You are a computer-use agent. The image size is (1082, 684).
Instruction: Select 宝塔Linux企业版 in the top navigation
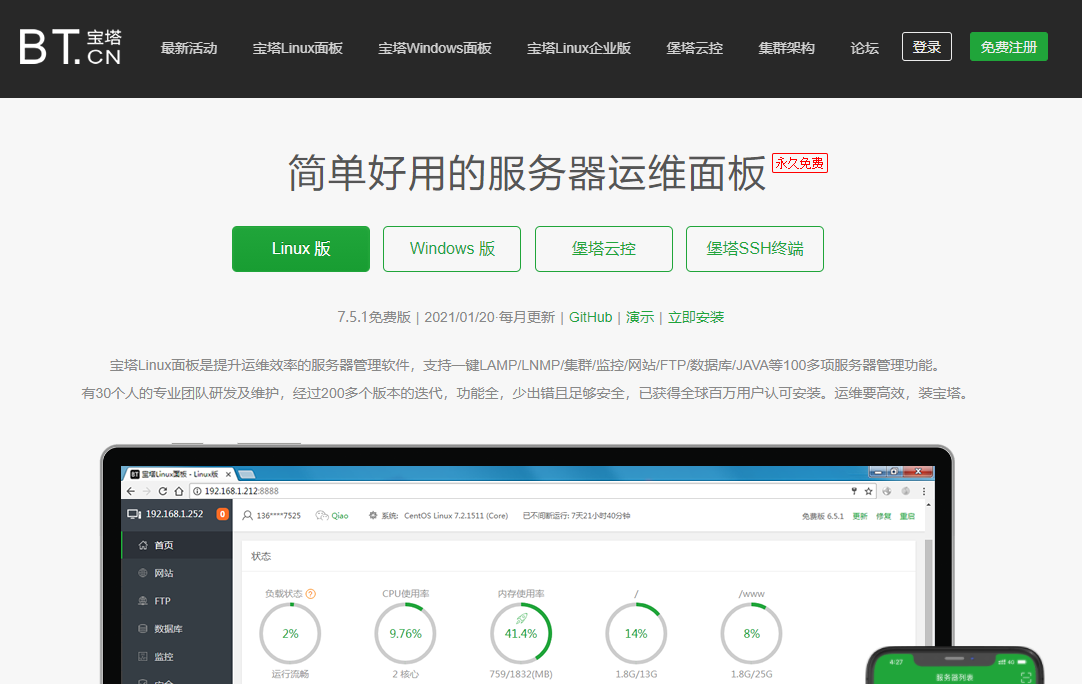(579, 48)
